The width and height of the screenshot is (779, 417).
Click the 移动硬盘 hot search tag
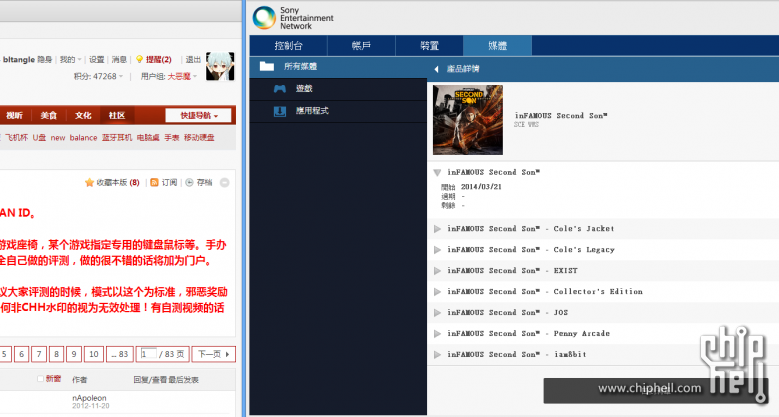(x=199, y=138)
